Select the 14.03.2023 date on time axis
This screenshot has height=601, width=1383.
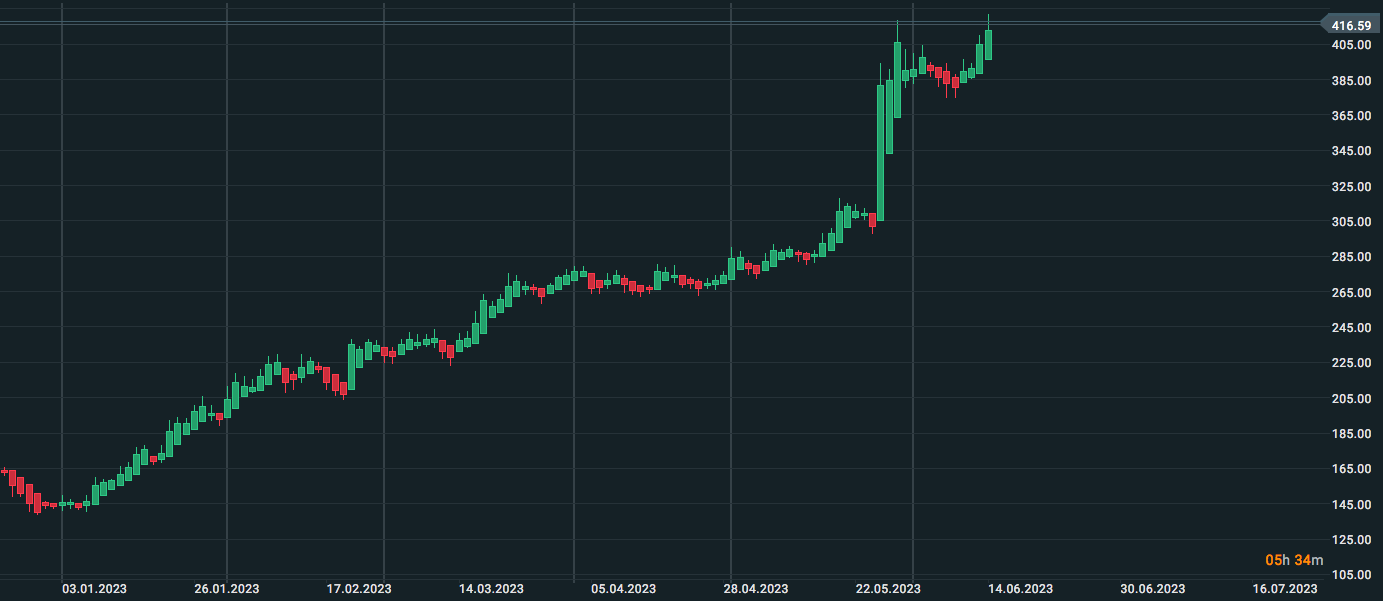tap(491, 589)
